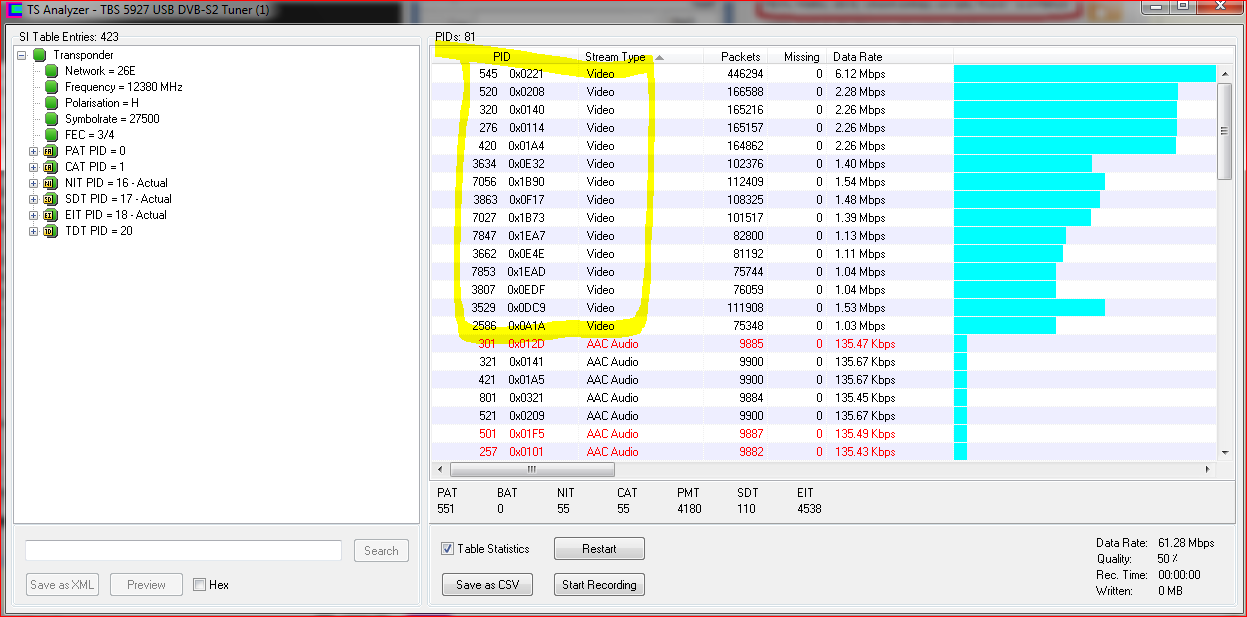
Task: Expand the CAT PID = 1 node
Action: click(33, 167)
